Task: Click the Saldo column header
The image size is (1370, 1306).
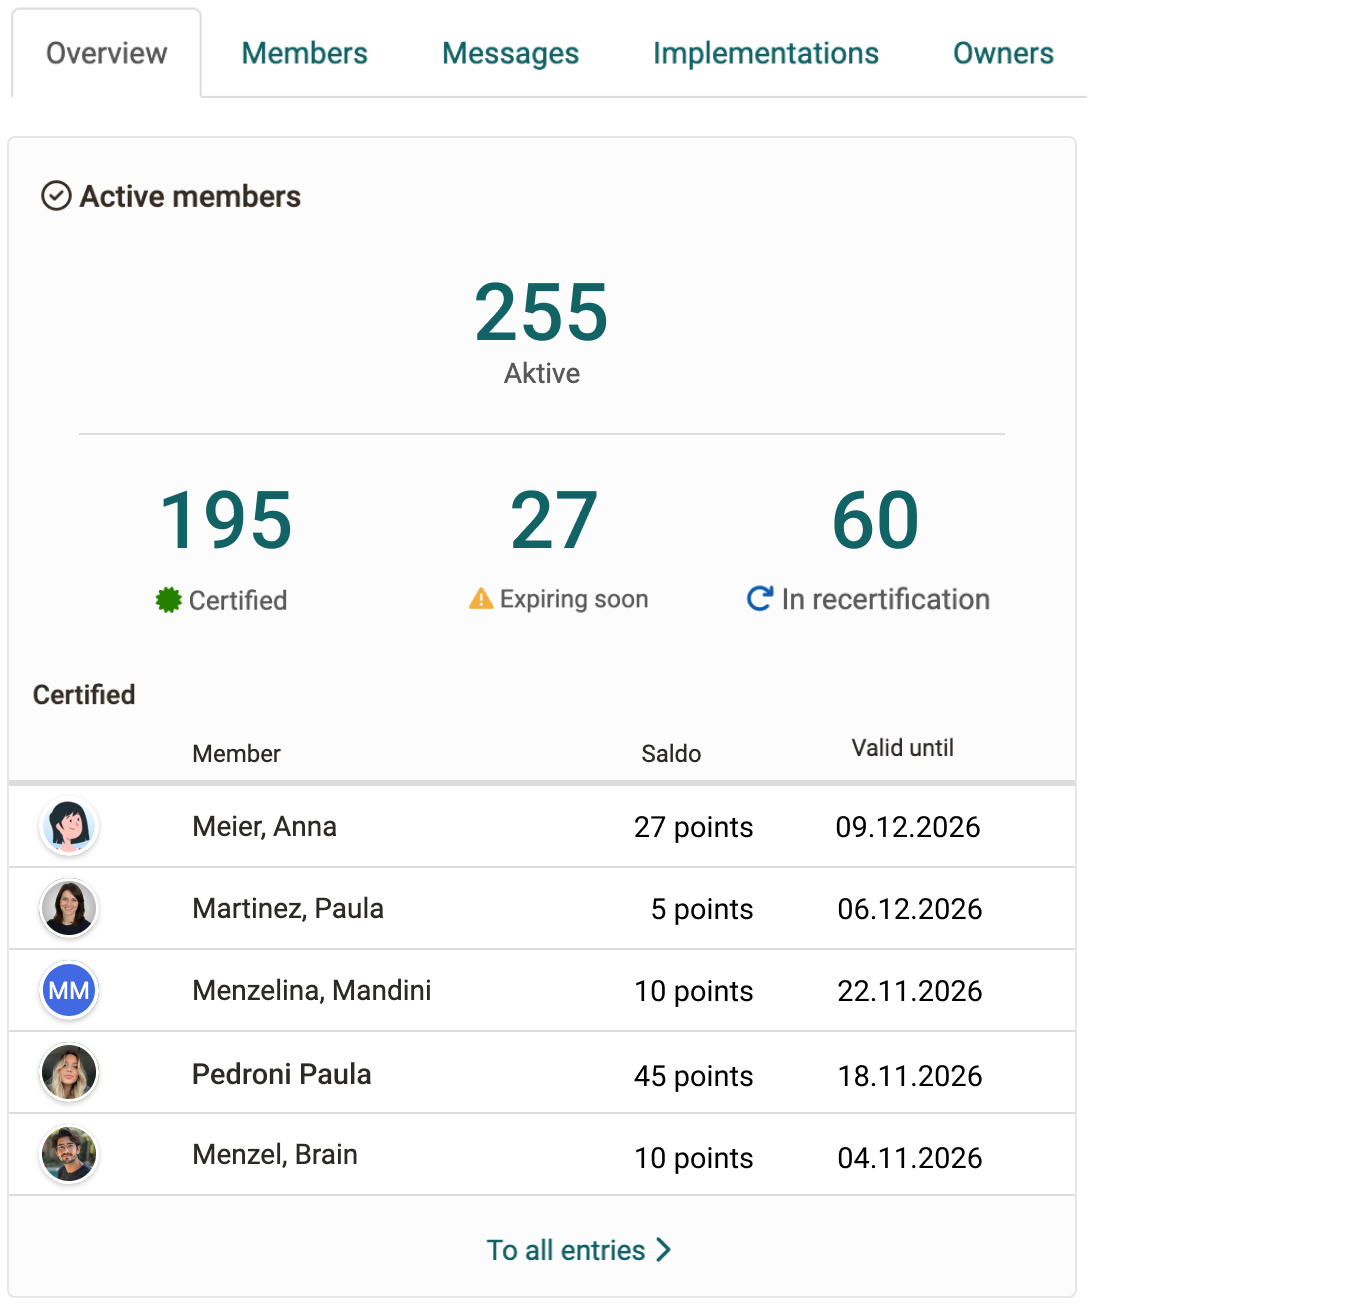Action: tap(671, 754)
